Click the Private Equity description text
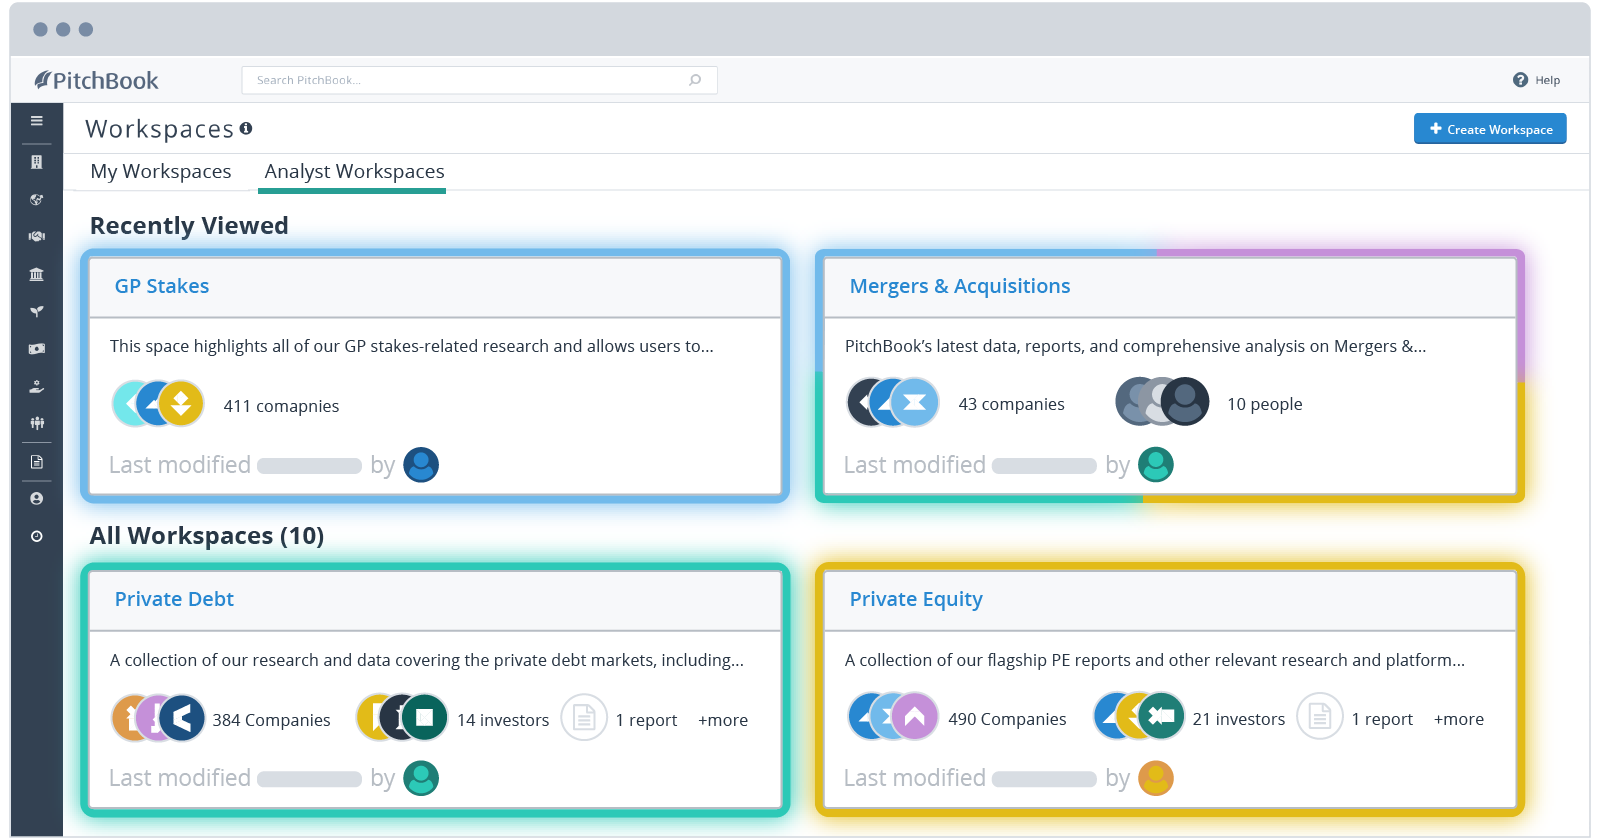 (x=1155, y=660)
